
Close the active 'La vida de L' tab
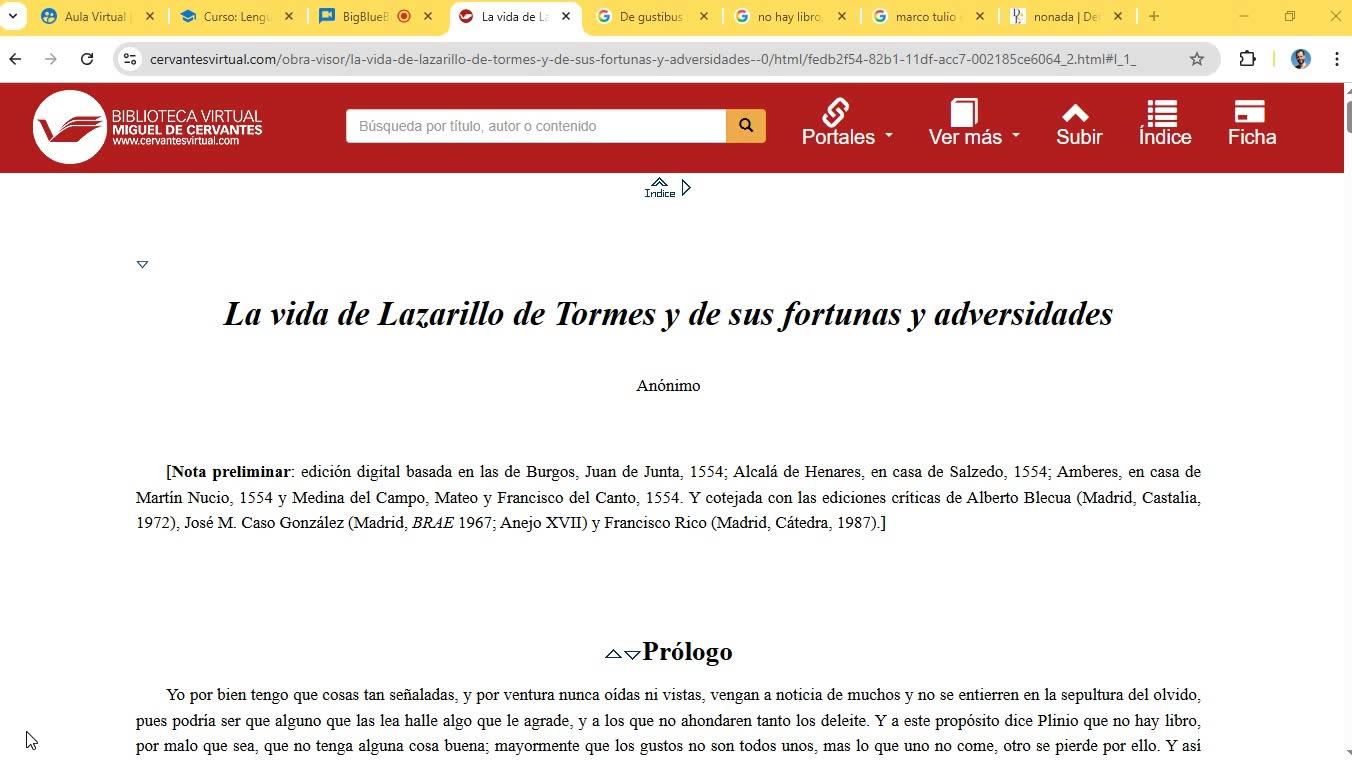(566, 16)
